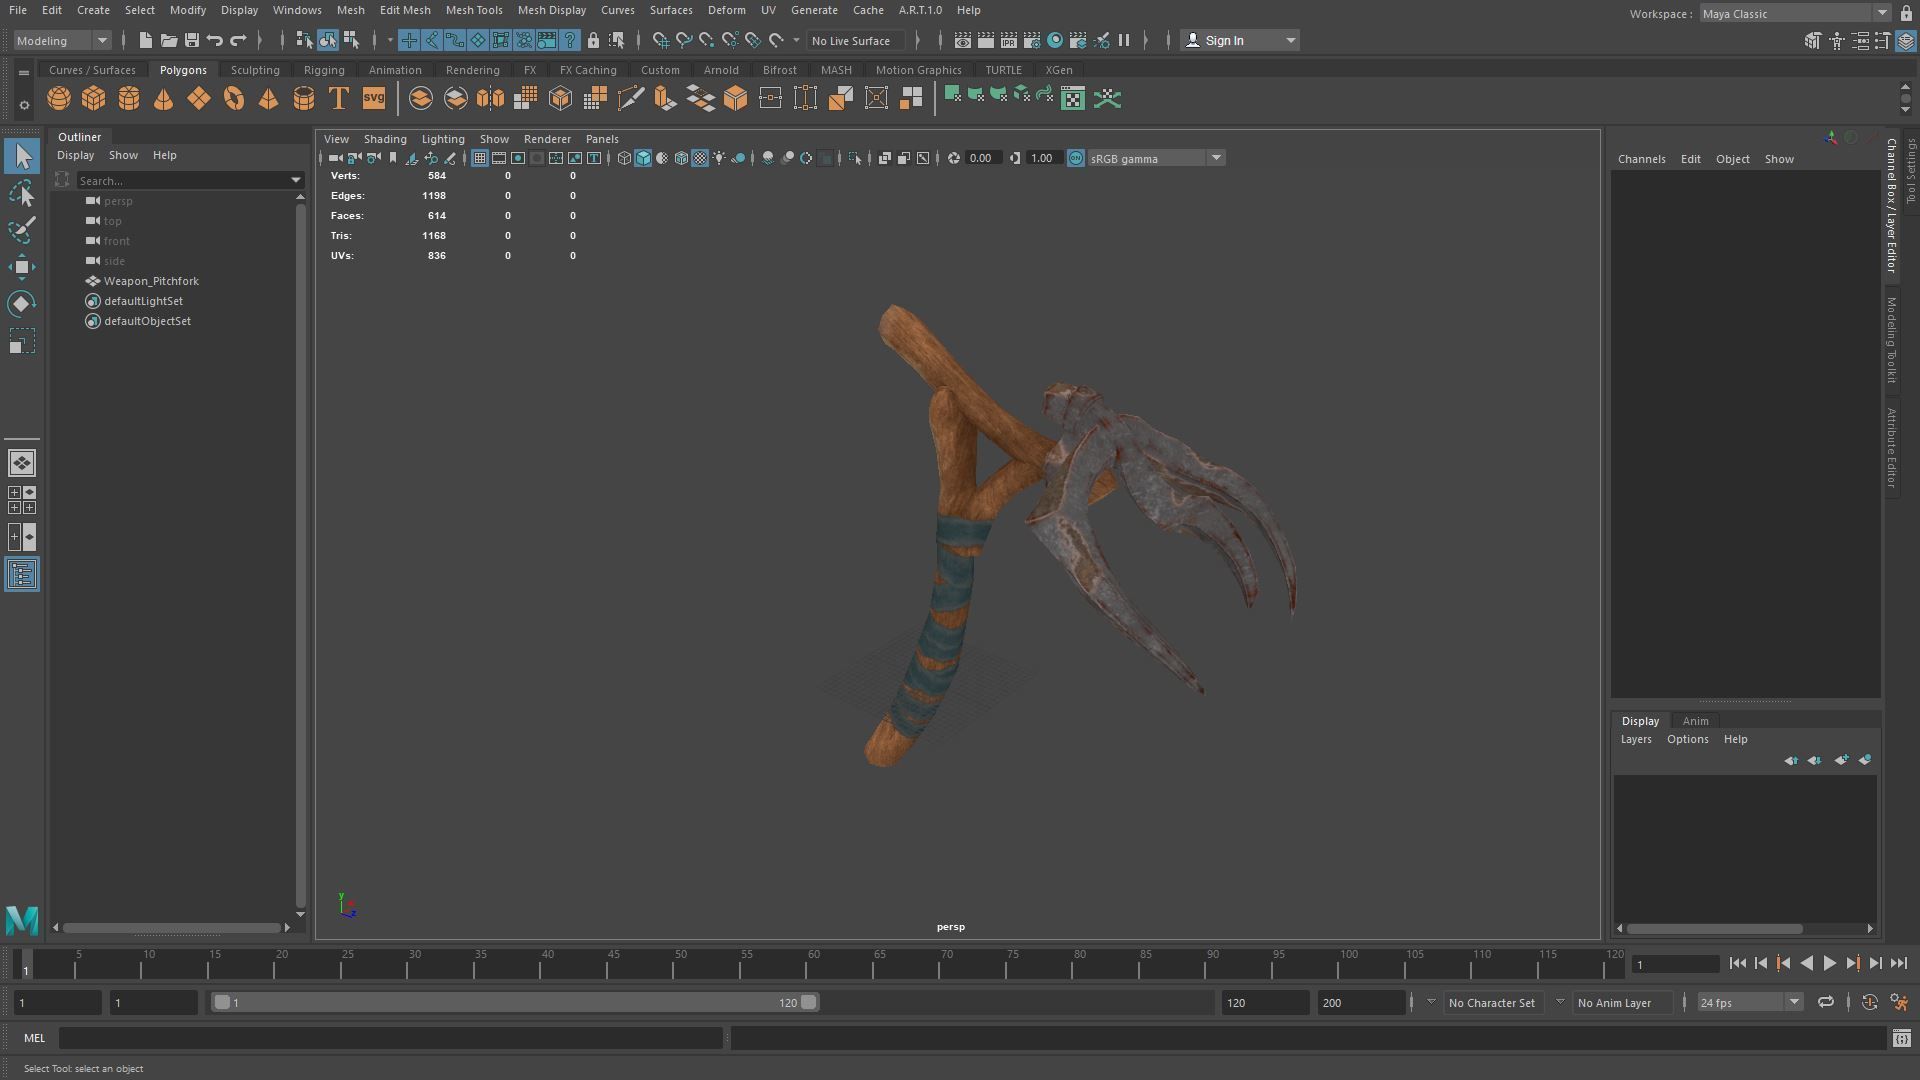Go to start of playback range

point(1737,964)
